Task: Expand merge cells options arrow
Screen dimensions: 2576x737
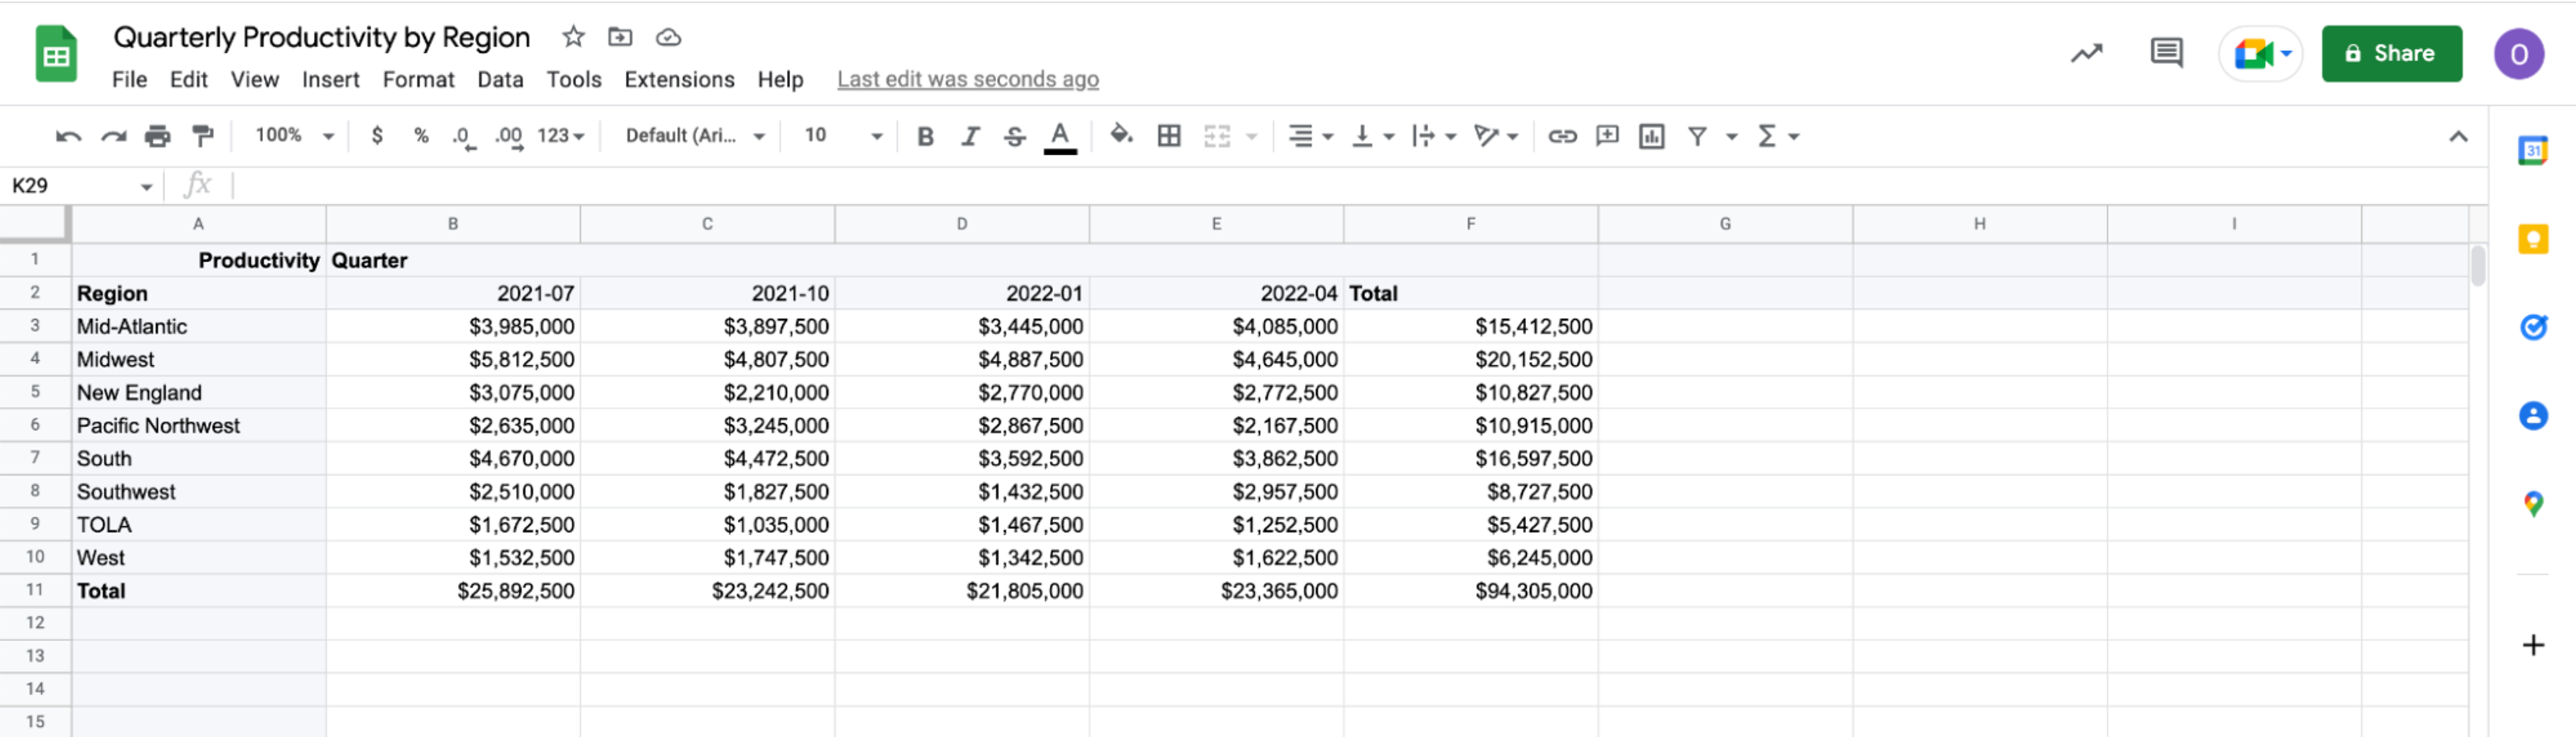Action: (x=1251, y=137)
